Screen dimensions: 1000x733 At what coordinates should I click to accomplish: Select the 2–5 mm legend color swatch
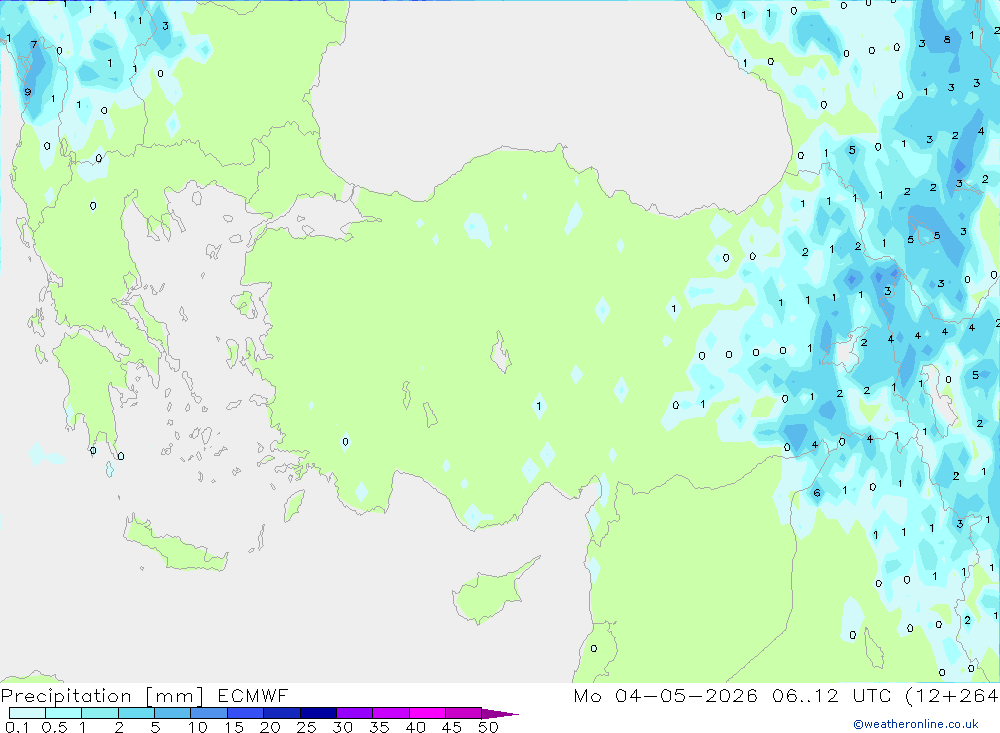[x=136, y=713]
